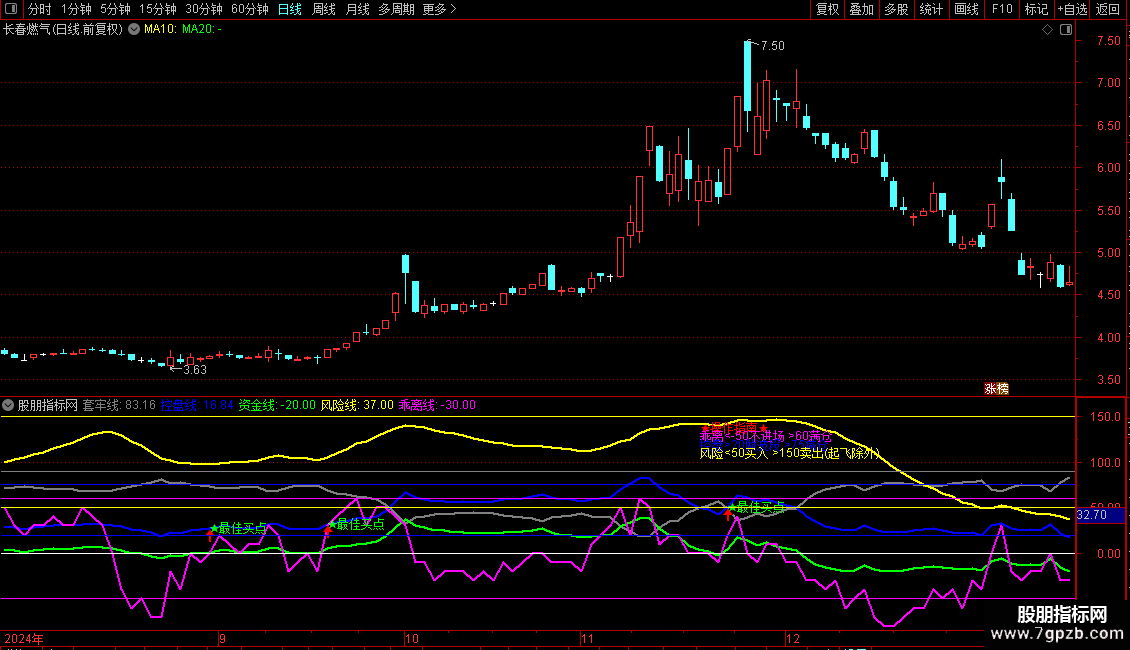Click the first green 最佳买点 star marker
1130x650 pixels.
pos(213,527)
